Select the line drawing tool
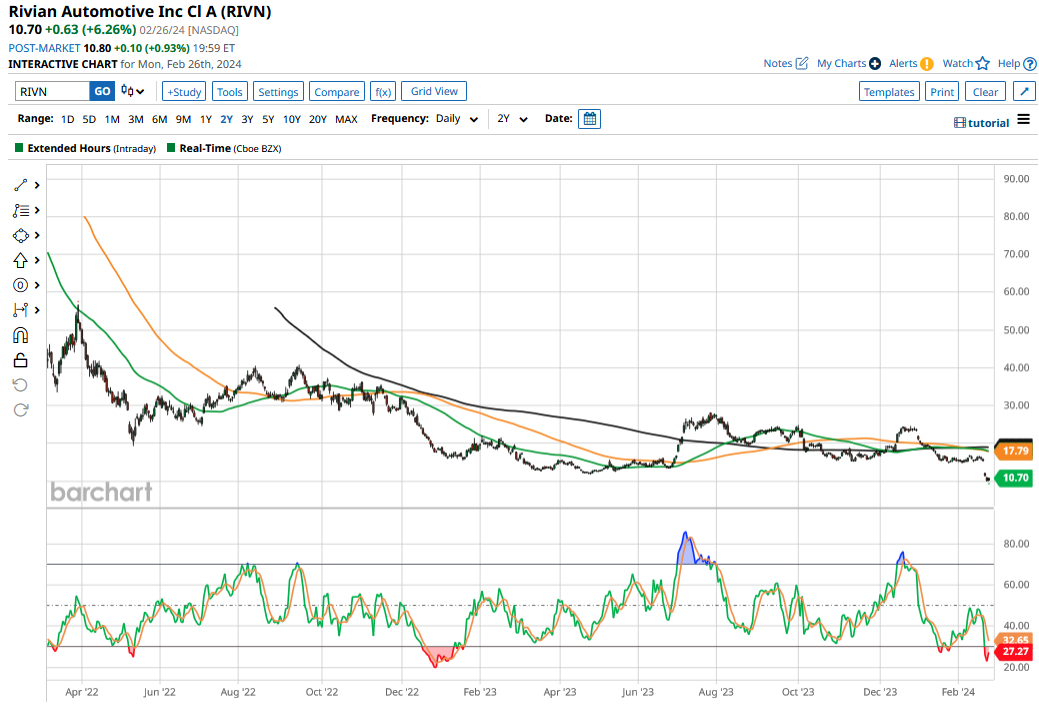 click(x=21, y=185)
